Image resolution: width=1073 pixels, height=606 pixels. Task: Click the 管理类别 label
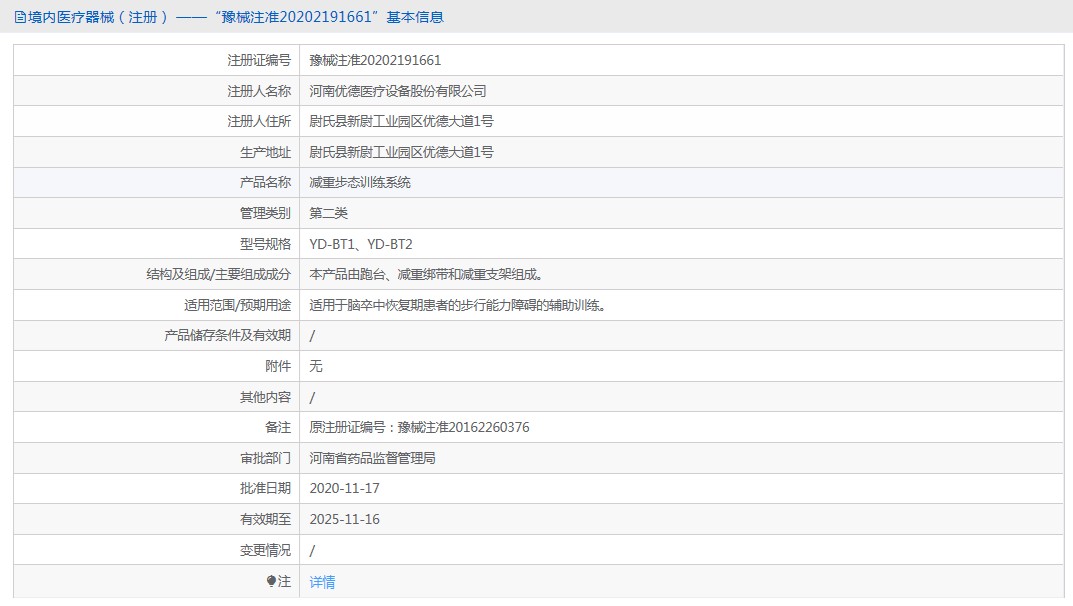tap(265, 213)
